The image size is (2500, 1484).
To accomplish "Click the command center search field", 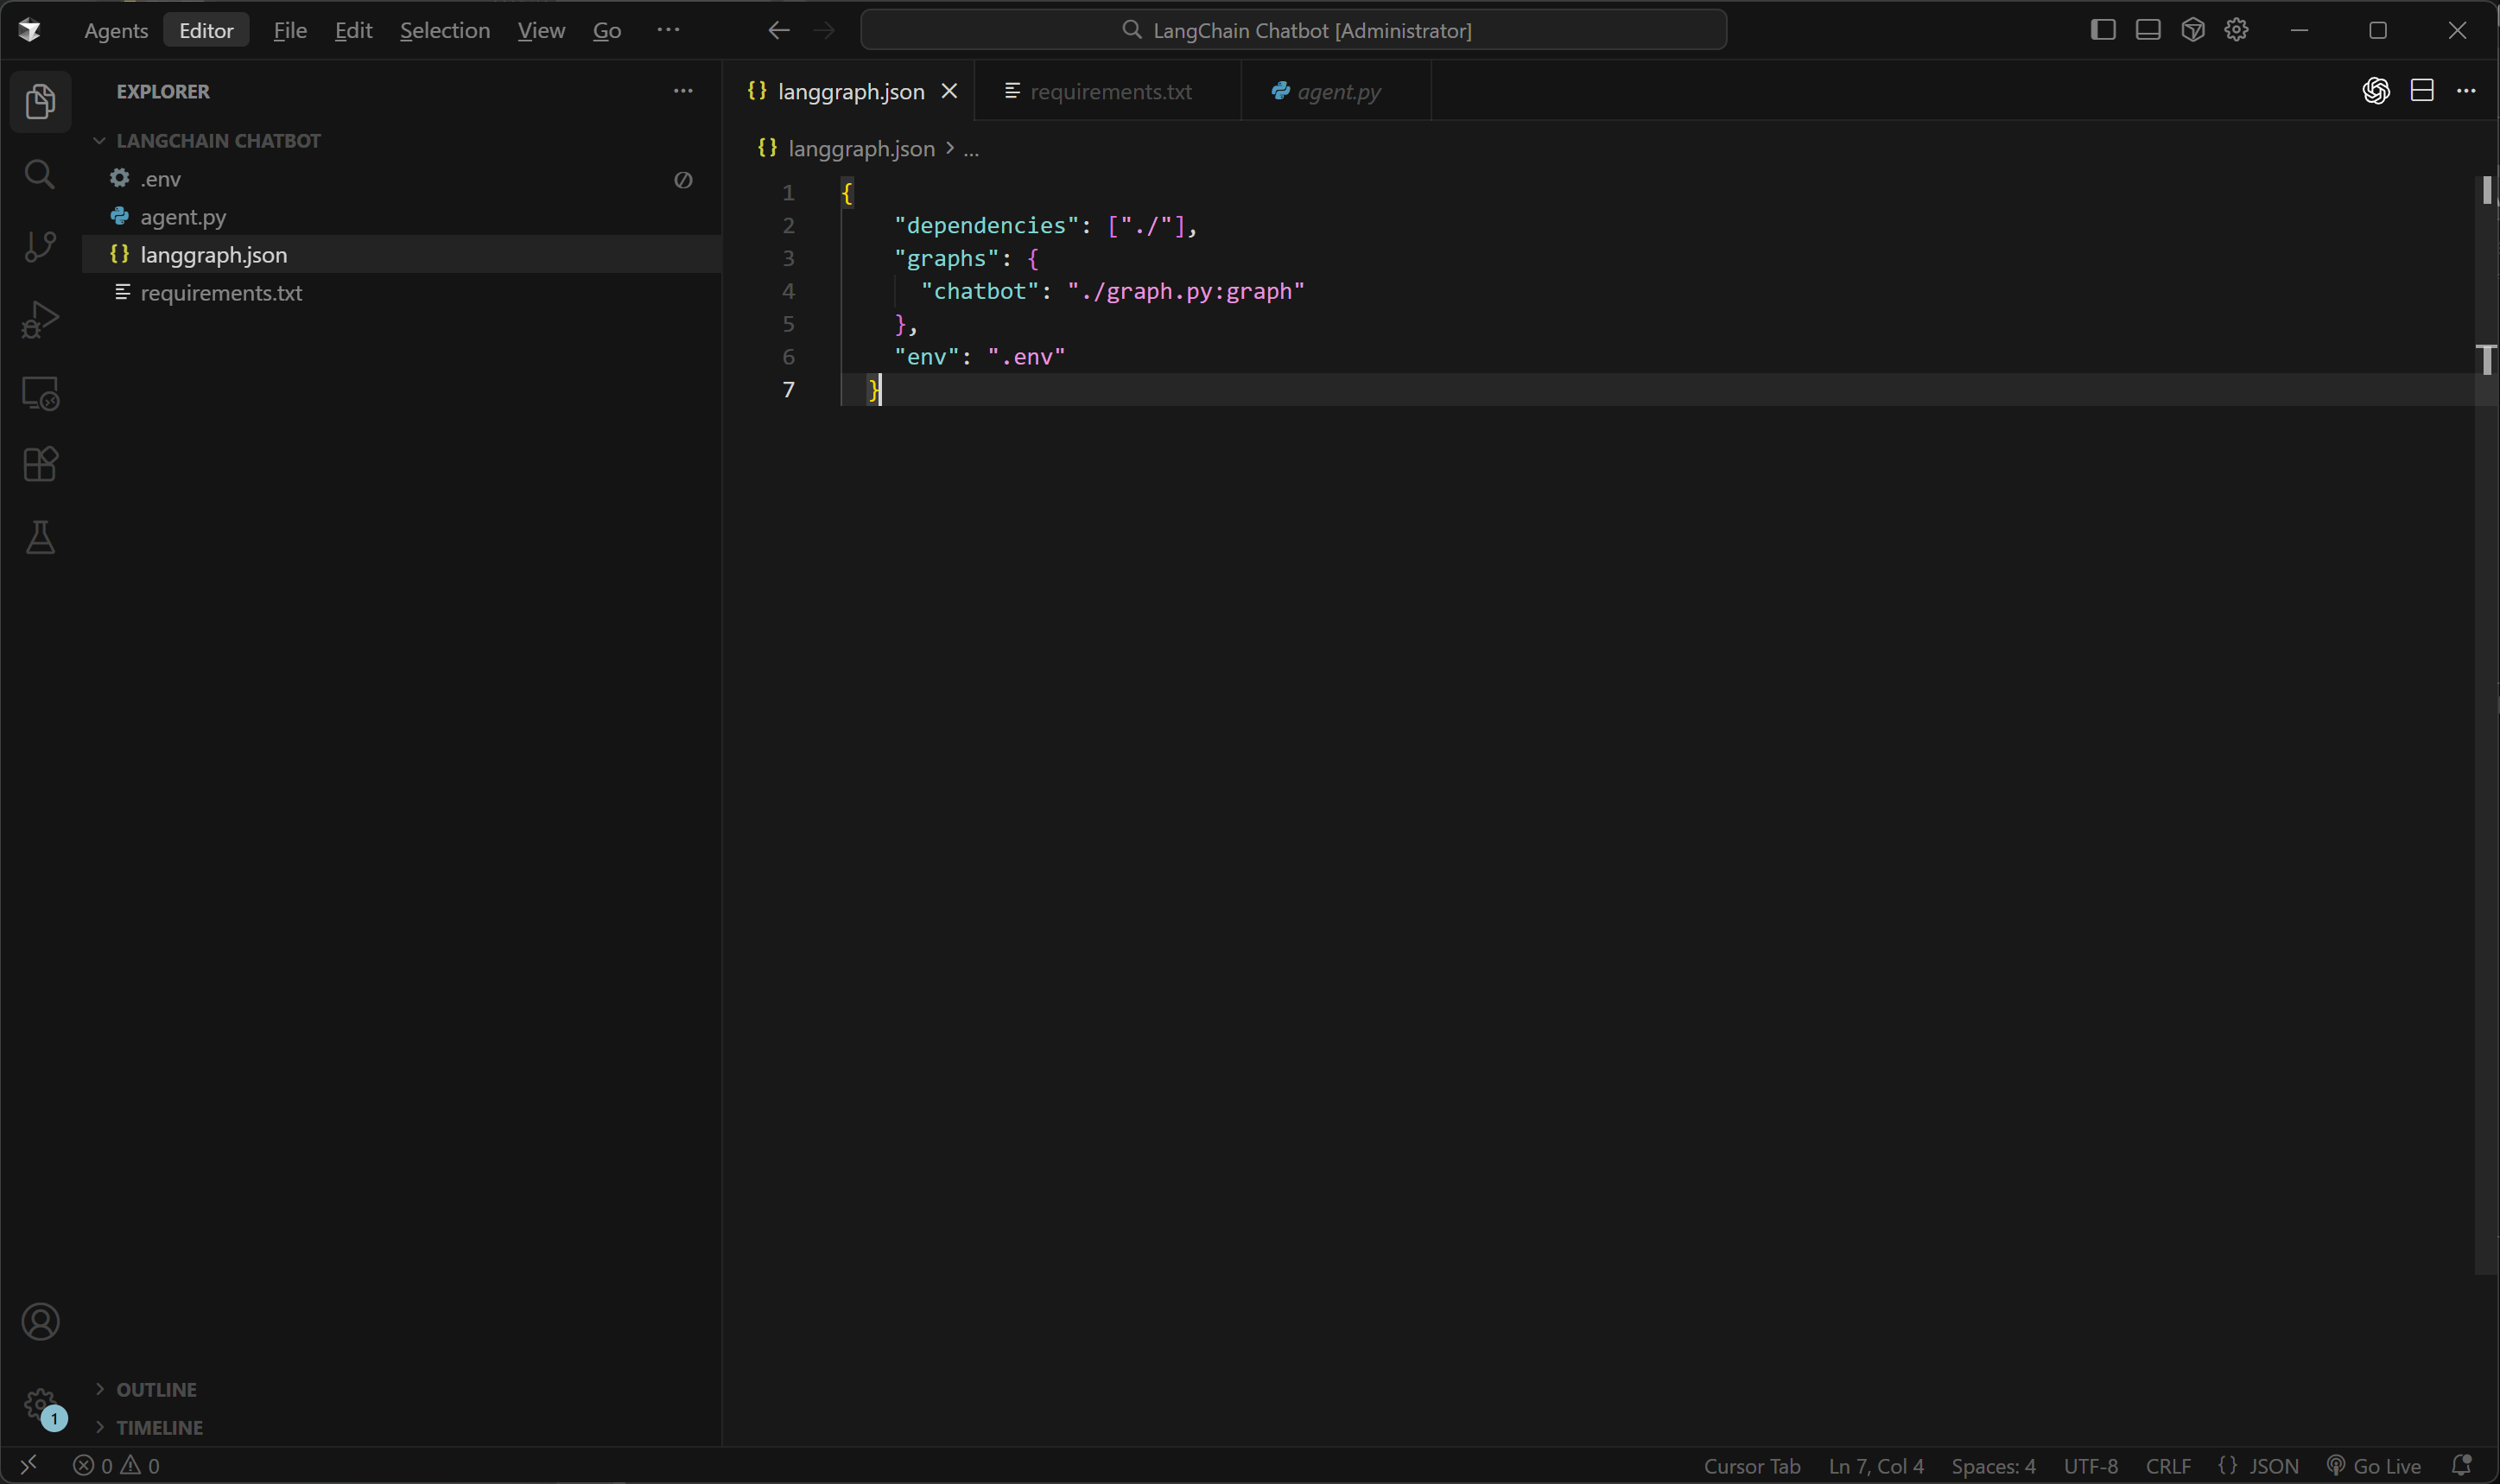I will (1293, 30).
